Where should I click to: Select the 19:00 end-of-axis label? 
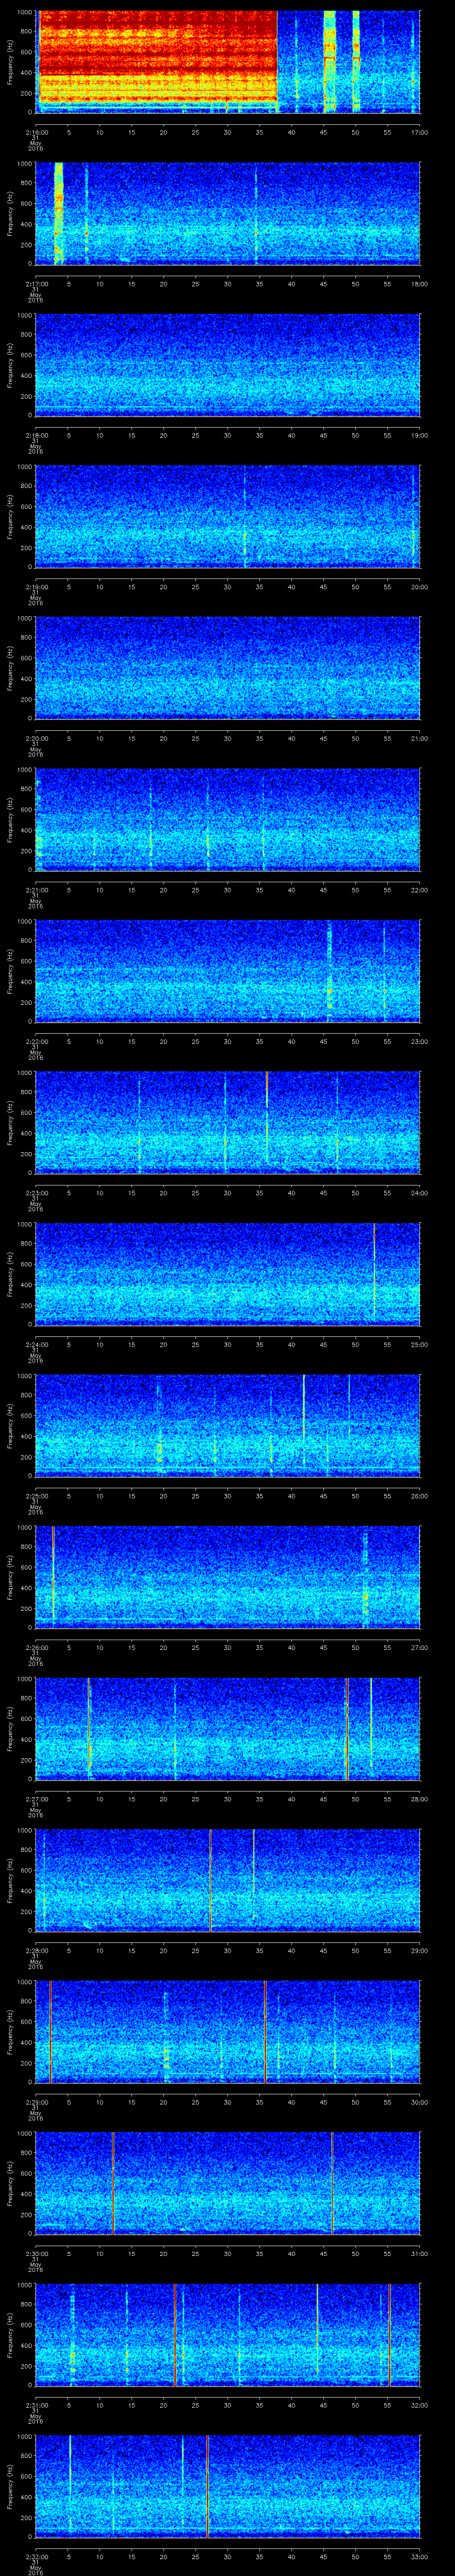coord(419,436)
